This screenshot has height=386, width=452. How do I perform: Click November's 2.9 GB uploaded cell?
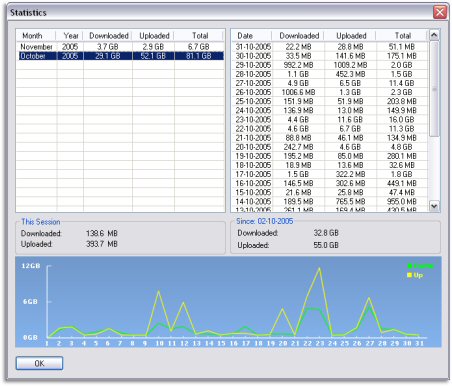153,47
